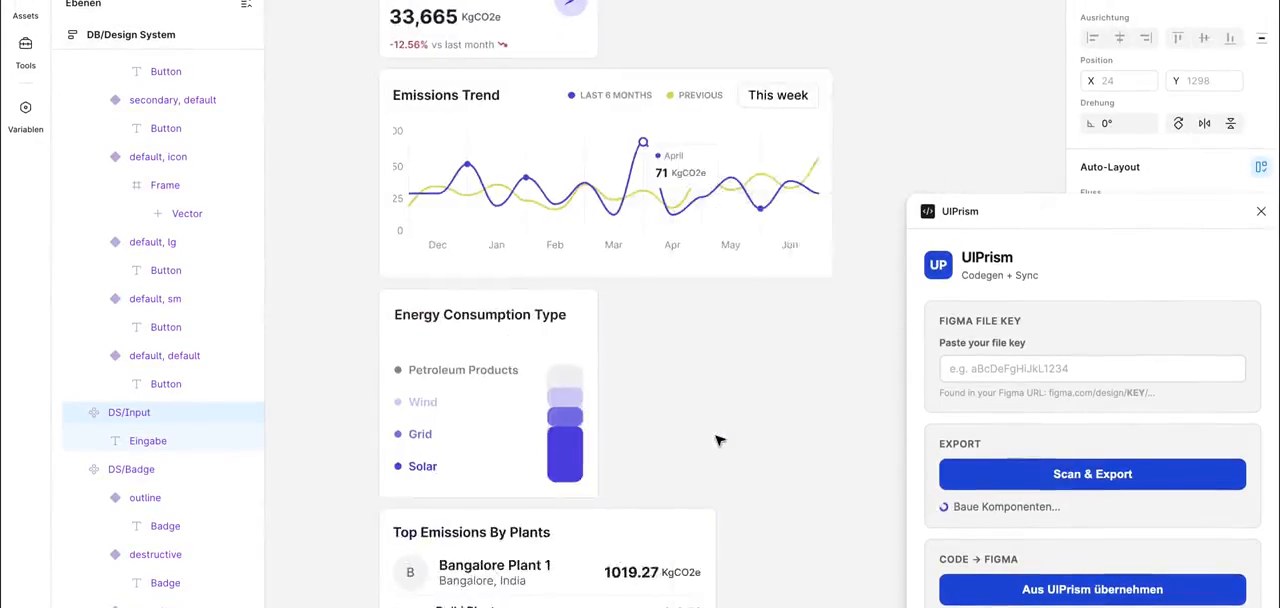Screen dimensions: 1280x608
Task: Open the Tools panel icon
Action: coord(25,44)
